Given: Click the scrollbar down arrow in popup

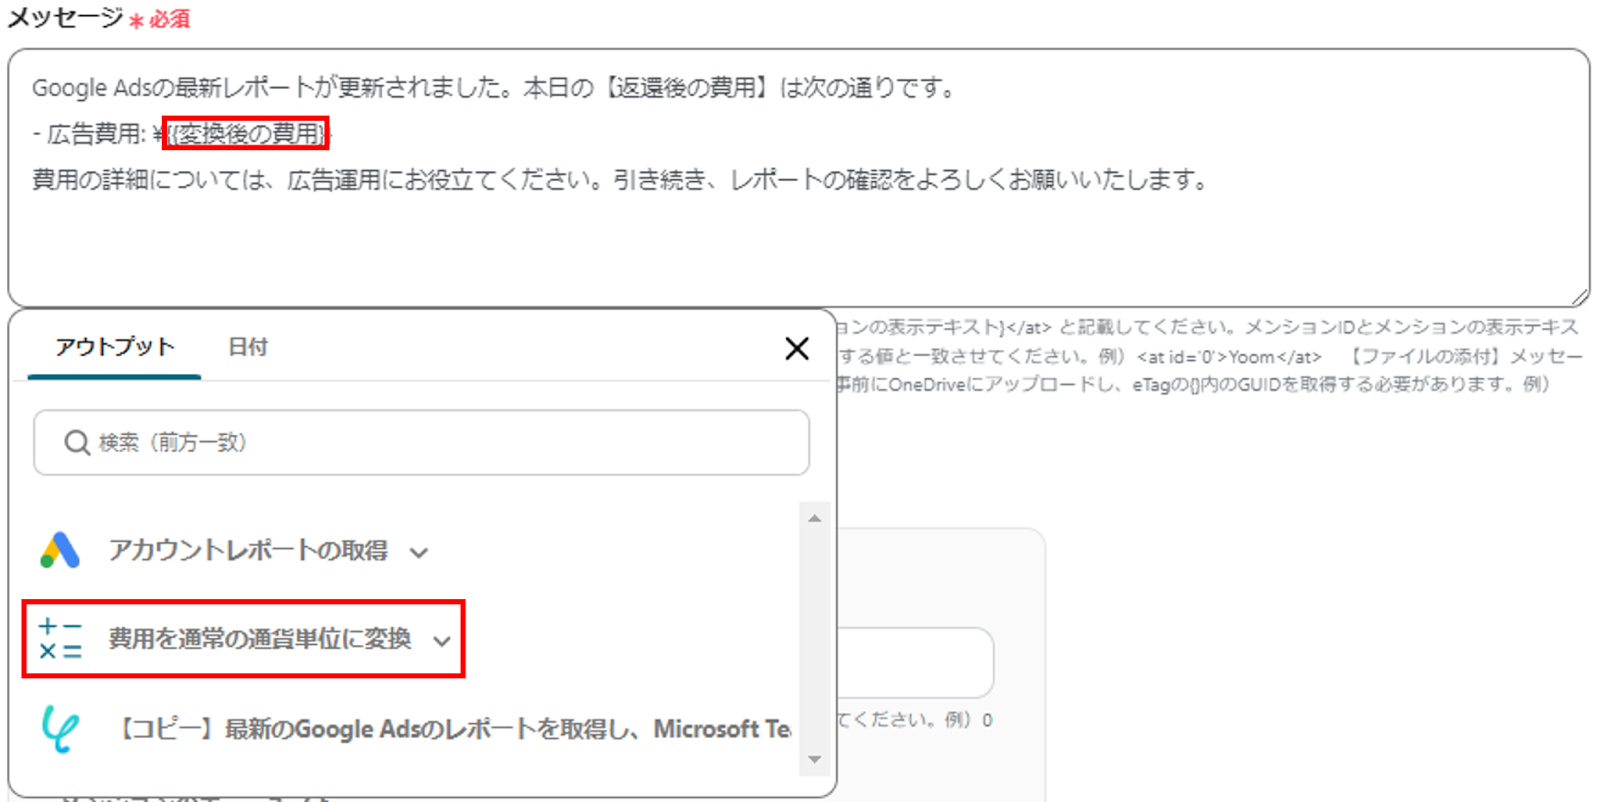Looking at the screenshot, I should [x=815, y=760].
